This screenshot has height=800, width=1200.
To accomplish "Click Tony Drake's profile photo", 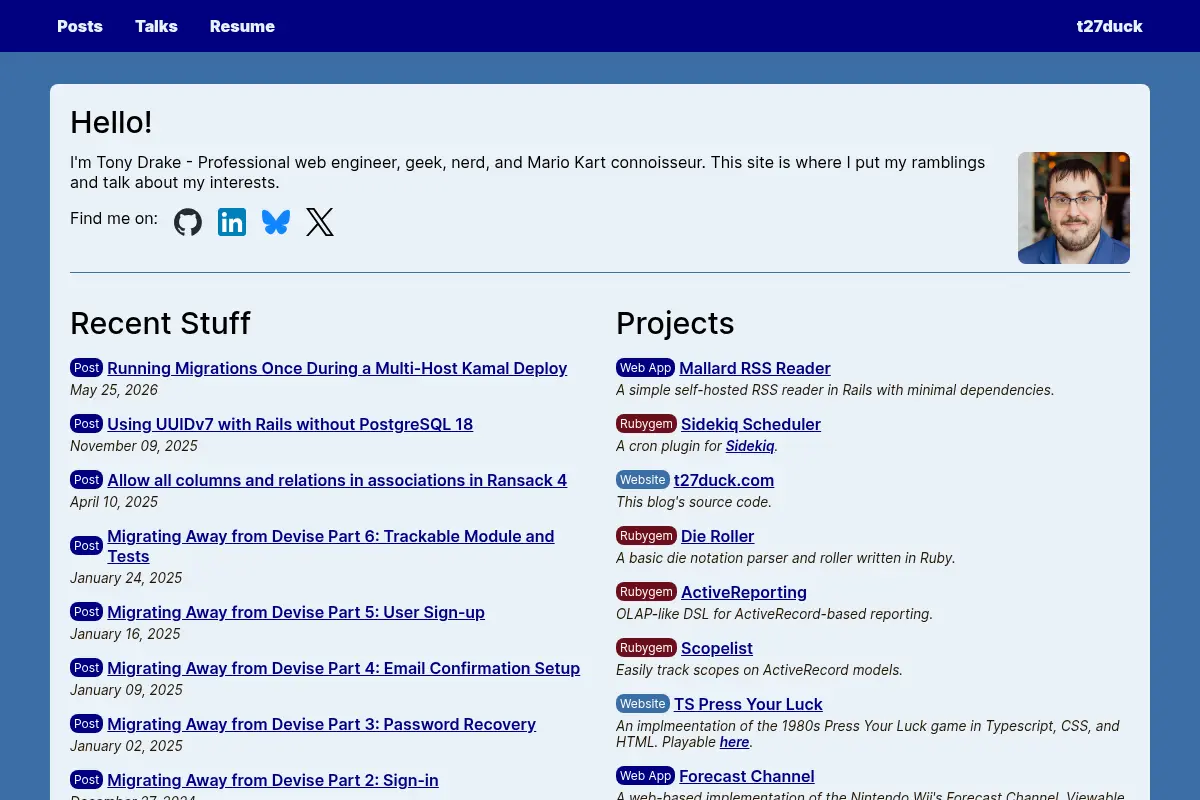I will [1074, 208].
